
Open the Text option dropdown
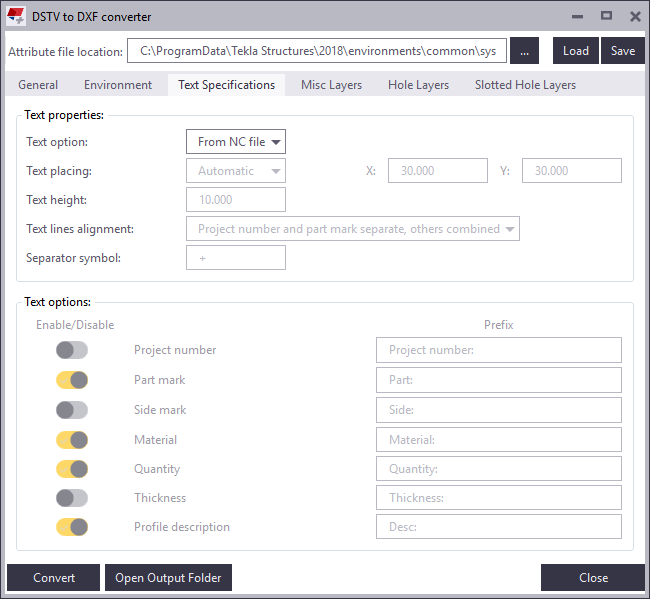(236, 142)
